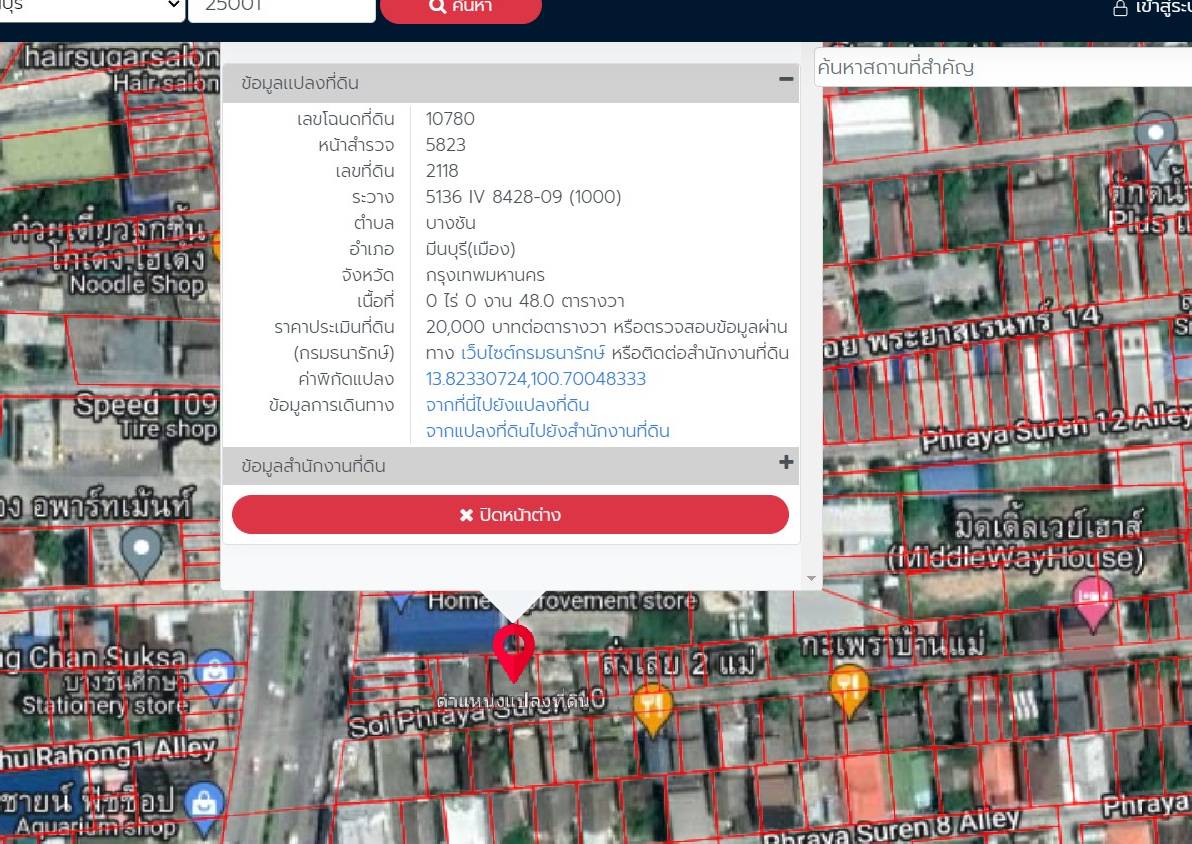The image size is (1192, 844).
Task: Click the ค้นหาสถานที่สำคัญ place search field
Action: 1003,68
